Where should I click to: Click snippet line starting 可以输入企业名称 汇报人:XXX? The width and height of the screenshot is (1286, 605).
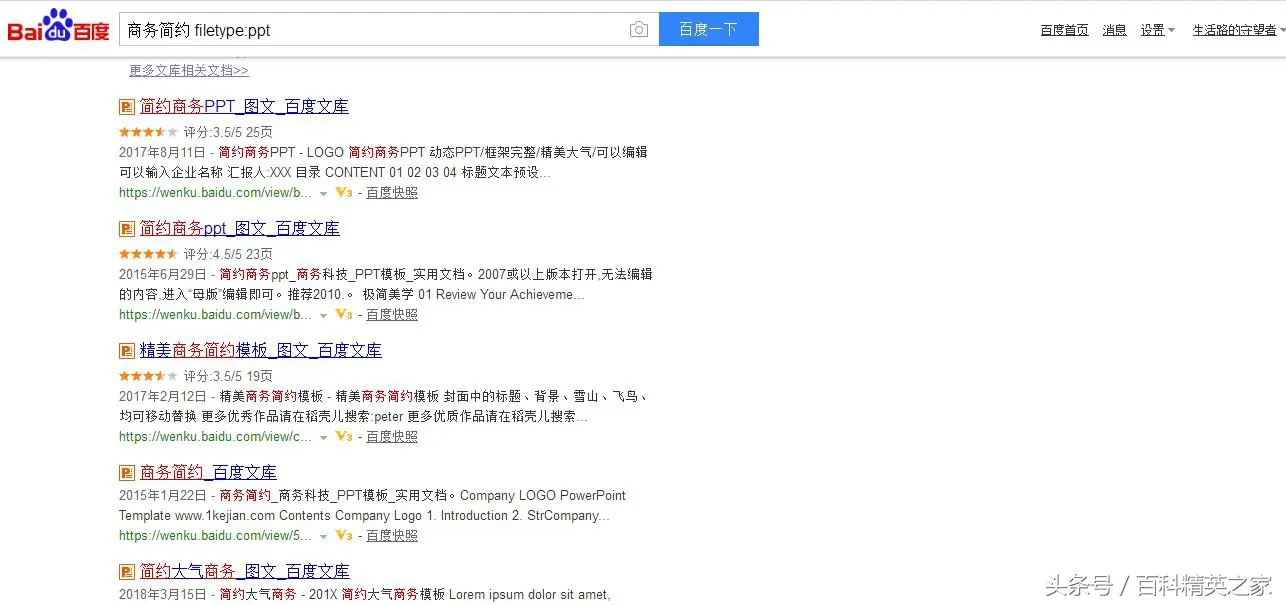pyautogui.click(x=335, y=172)
